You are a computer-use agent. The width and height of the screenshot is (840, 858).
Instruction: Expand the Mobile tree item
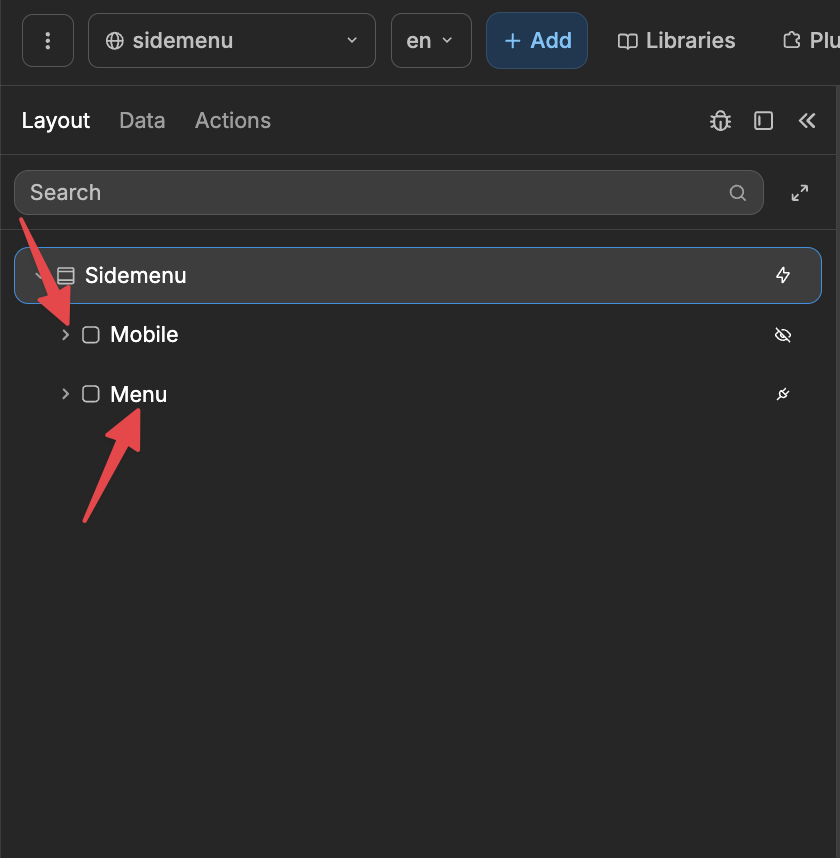coord(65,335)
